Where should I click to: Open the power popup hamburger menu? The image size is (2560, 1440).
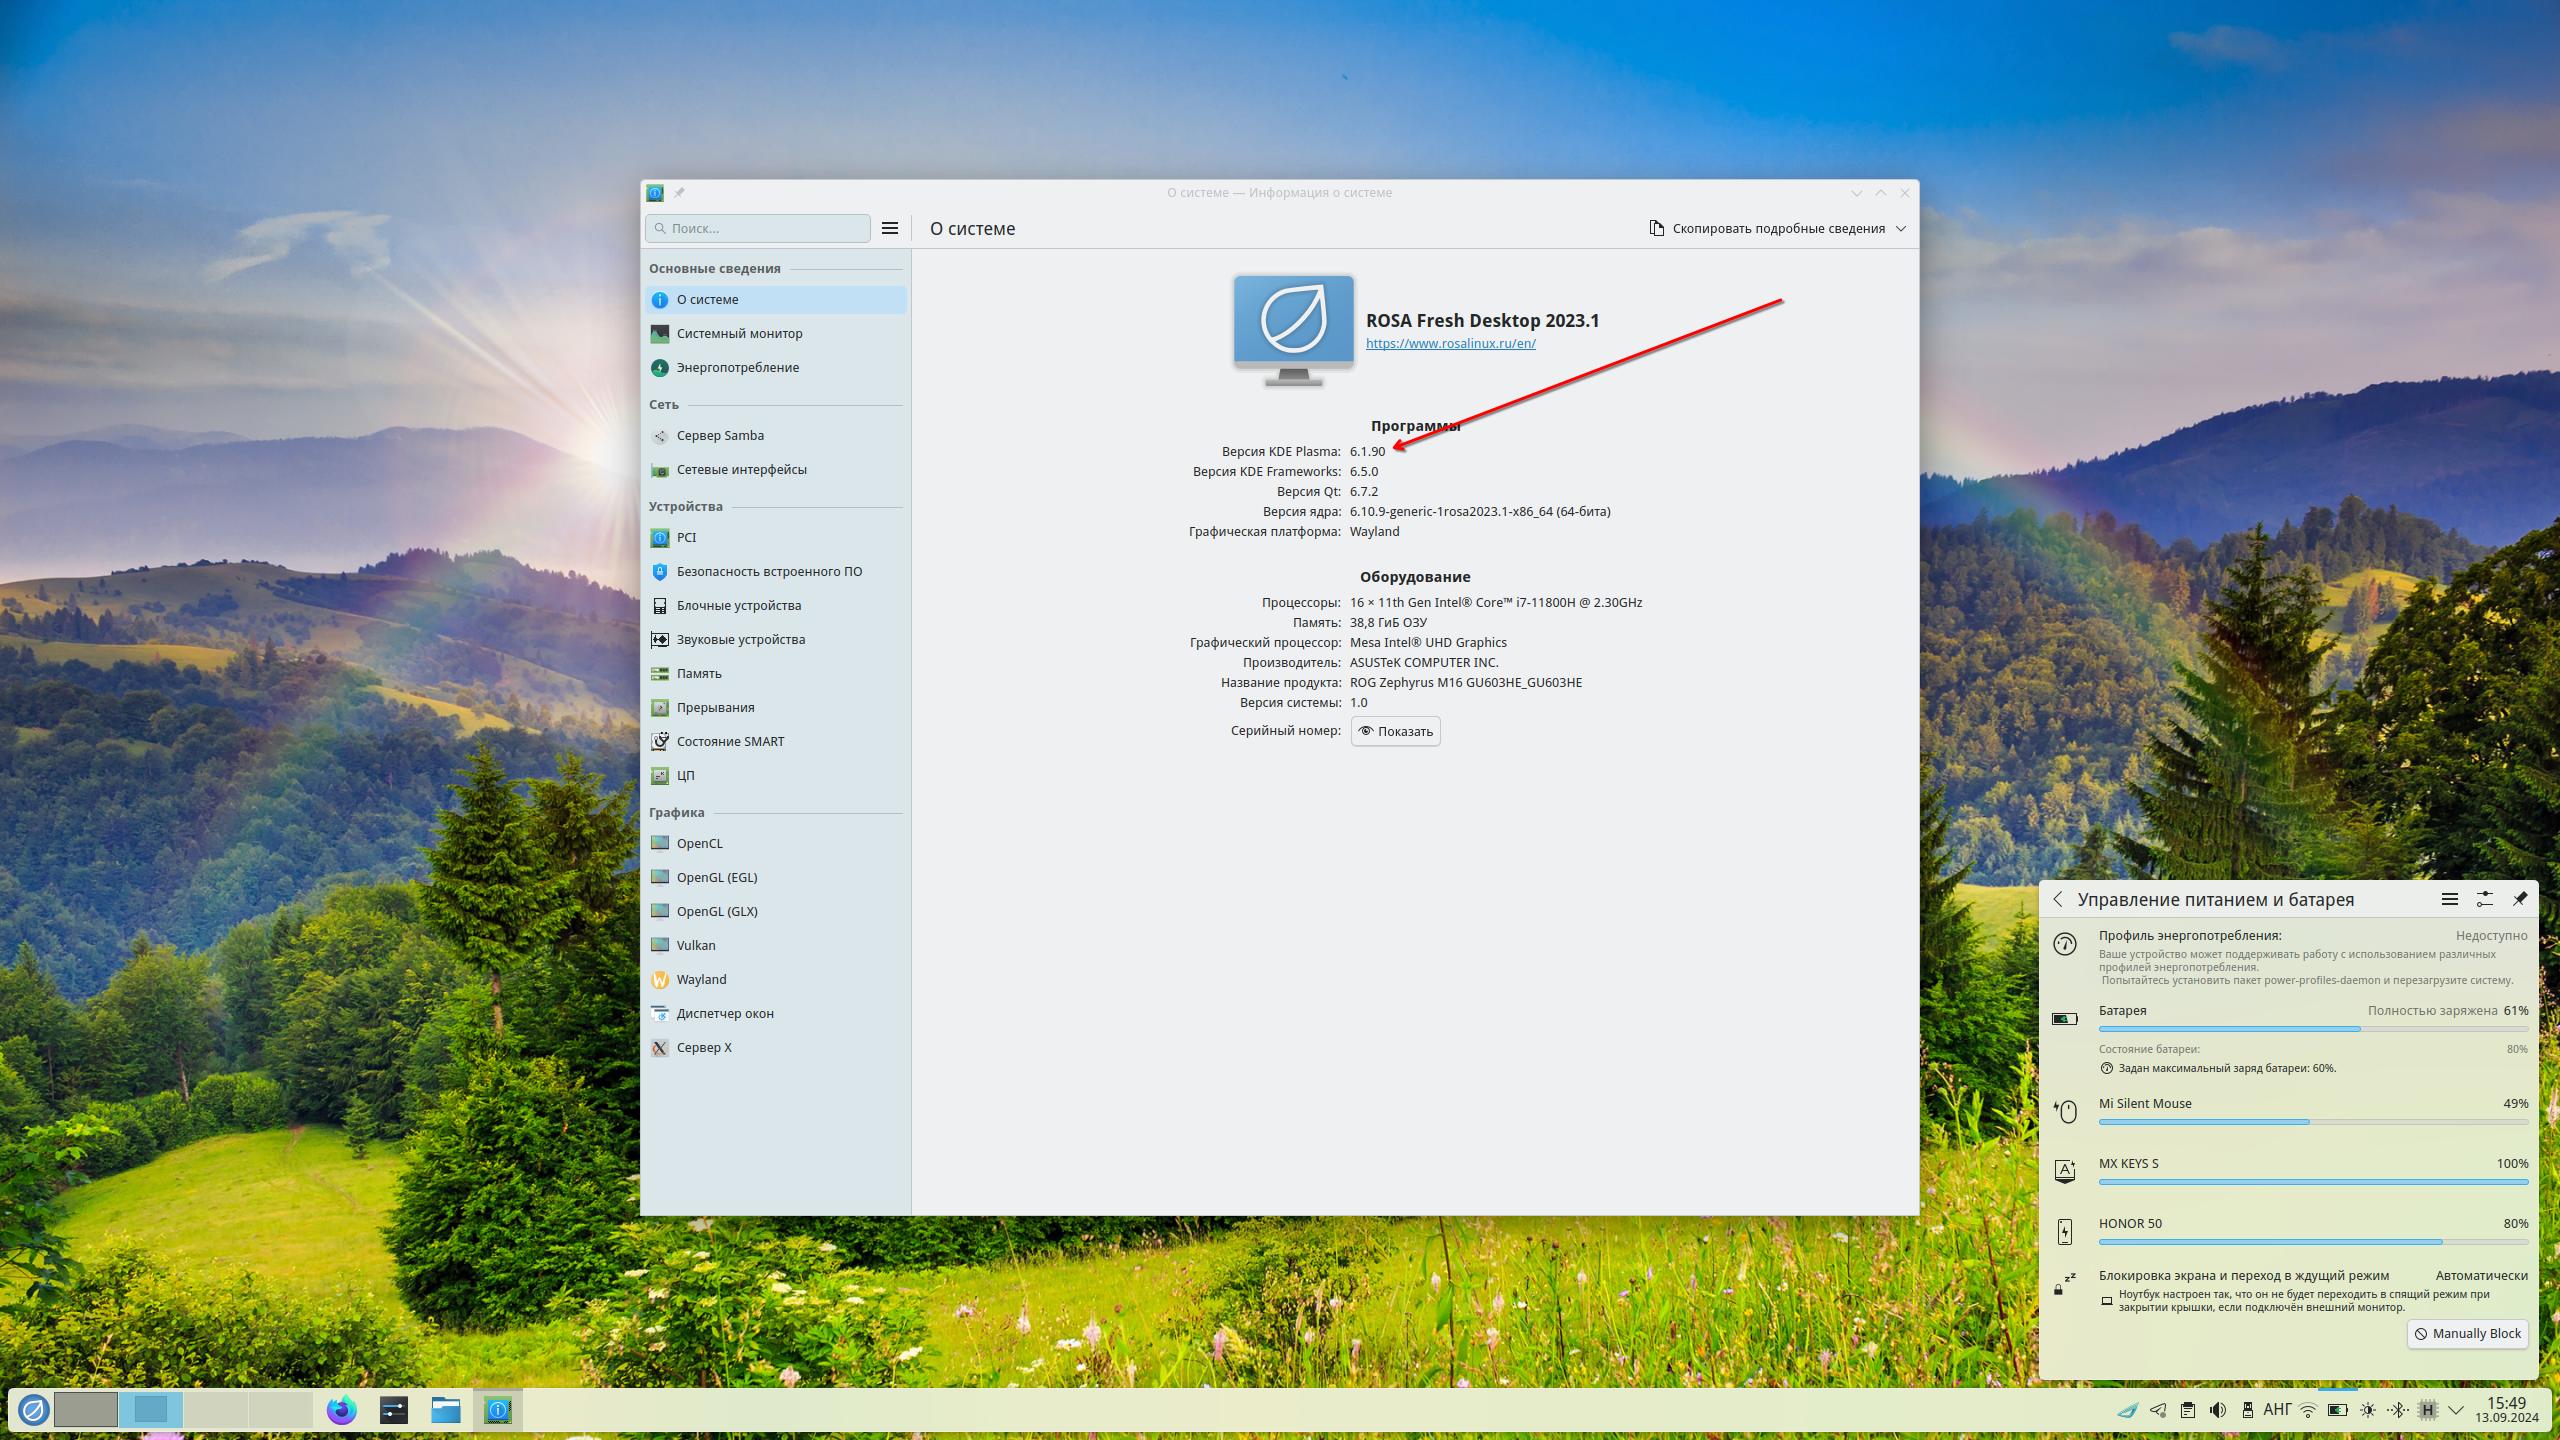click(x=2450, y=899)
